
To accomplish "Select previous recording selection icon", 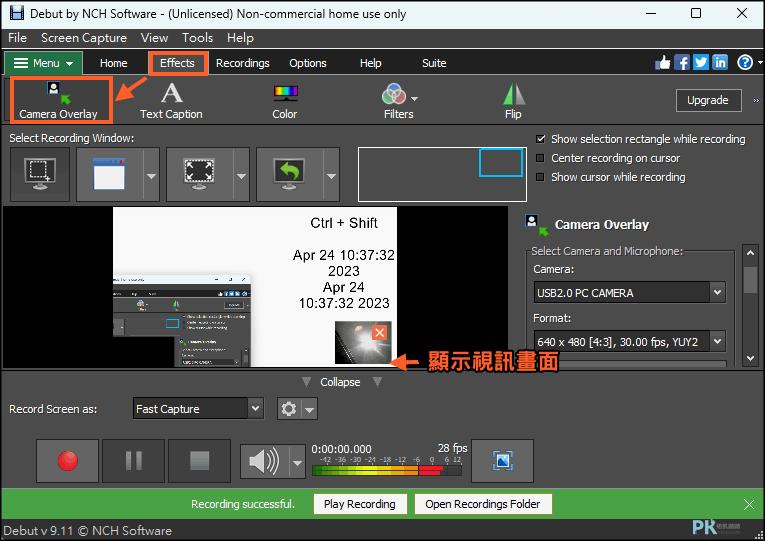I will point(289,174).
